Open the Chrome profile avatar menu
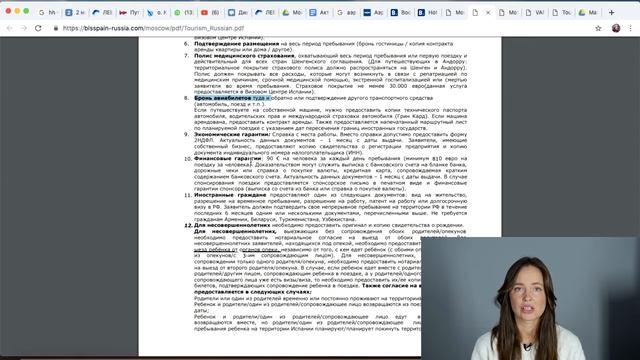640x360 pixels. (x=616, y=28)
